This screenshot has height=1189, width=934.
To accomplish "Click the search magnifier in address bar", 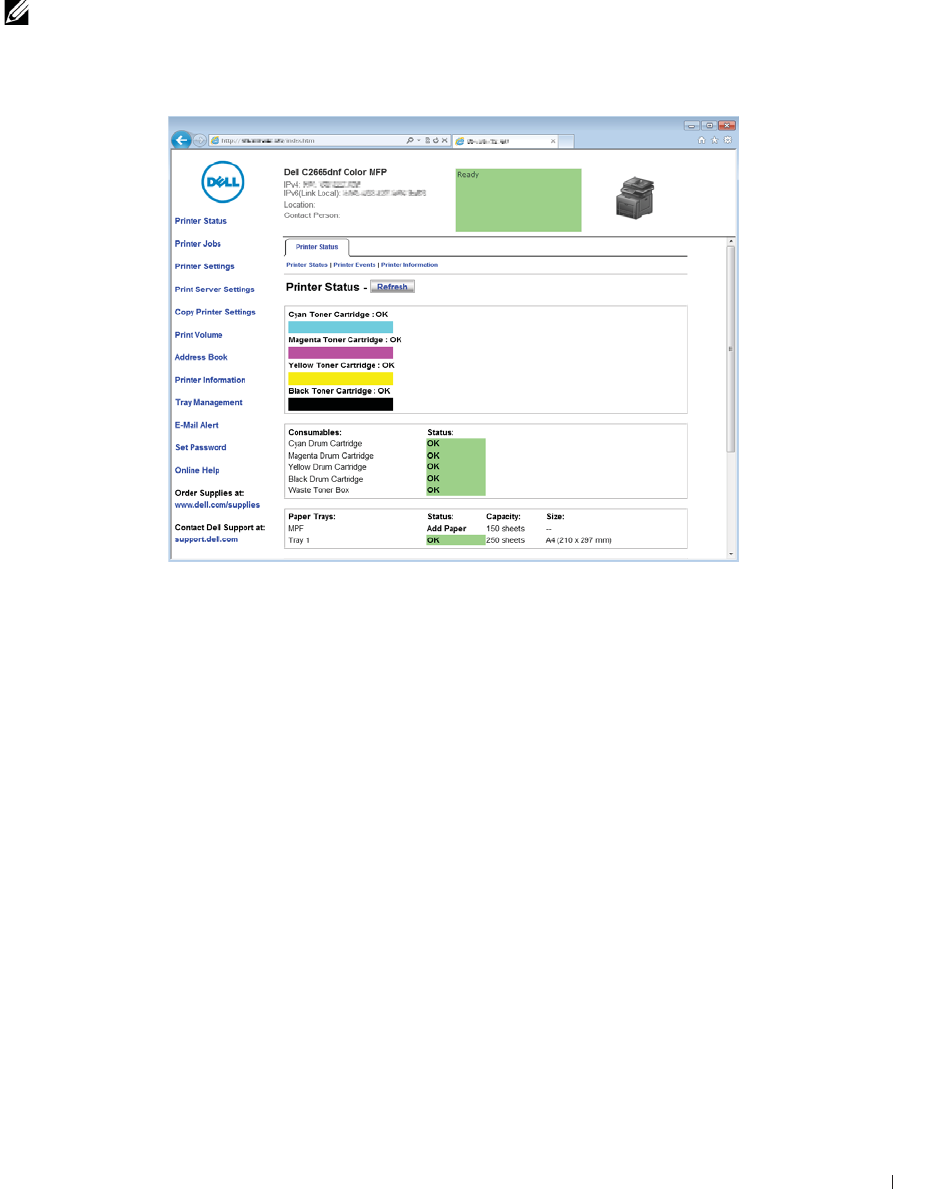I will click(x=409, y=140).
